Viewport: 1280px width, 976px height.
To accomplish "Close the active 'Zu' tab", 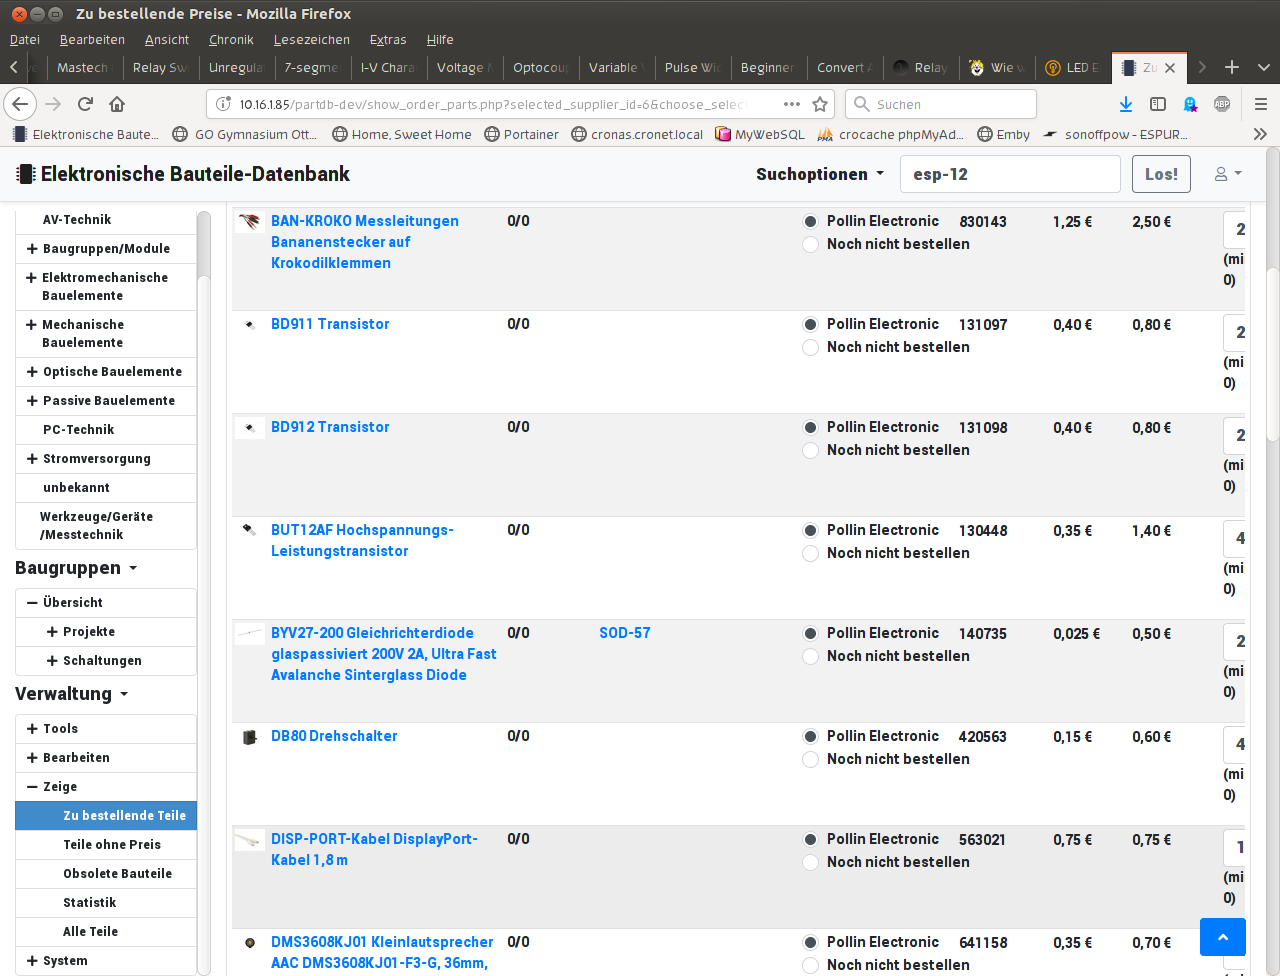I will click(1170, 68).
